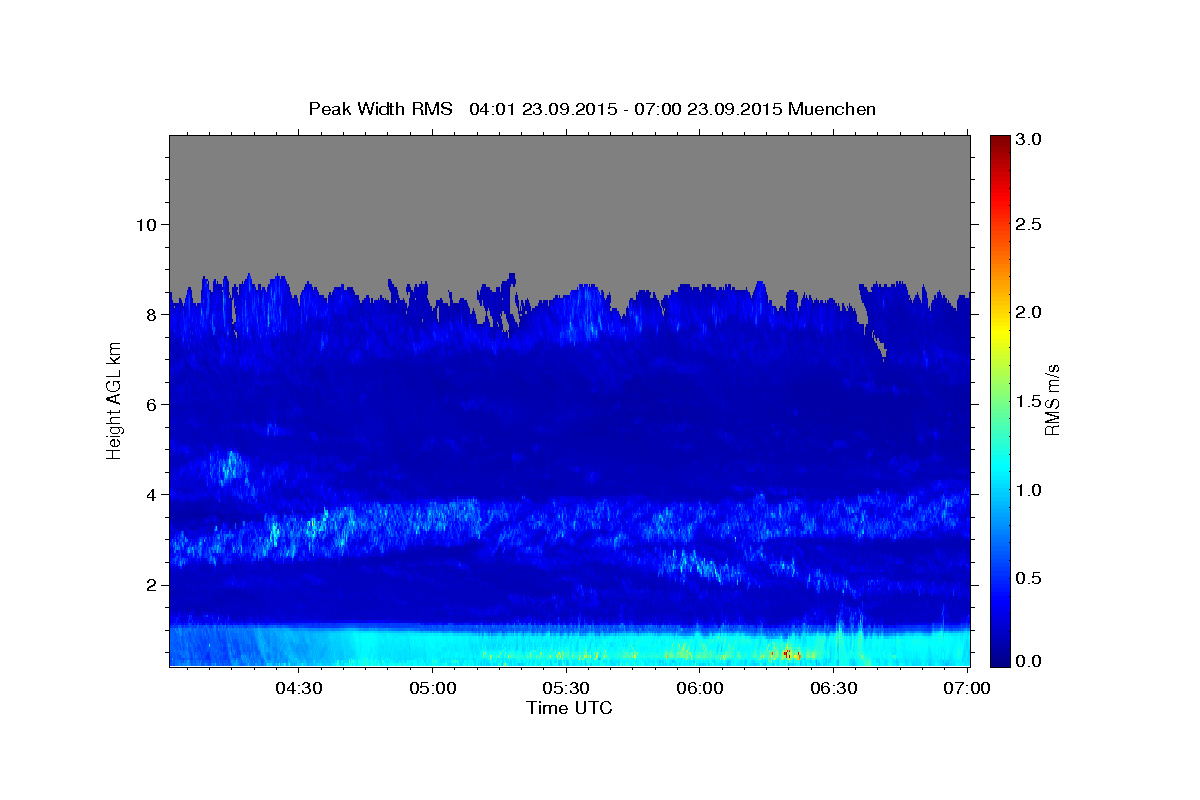Click the '06:30' time axis label
The image size is (1200, 800).
pos(834,688)
